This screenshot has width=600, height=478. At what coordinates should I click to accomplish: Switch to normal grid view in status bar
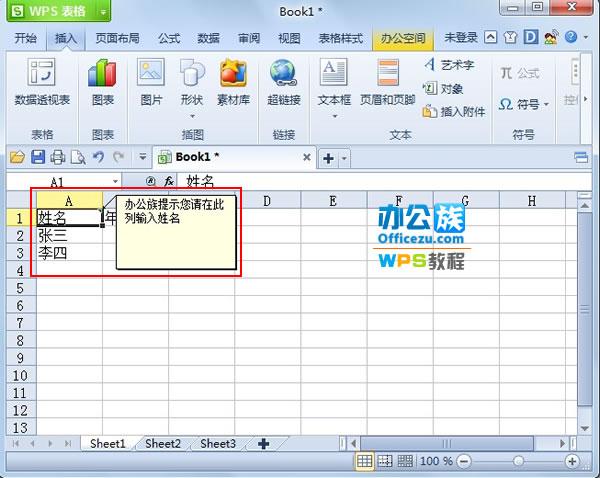[364, 461]
